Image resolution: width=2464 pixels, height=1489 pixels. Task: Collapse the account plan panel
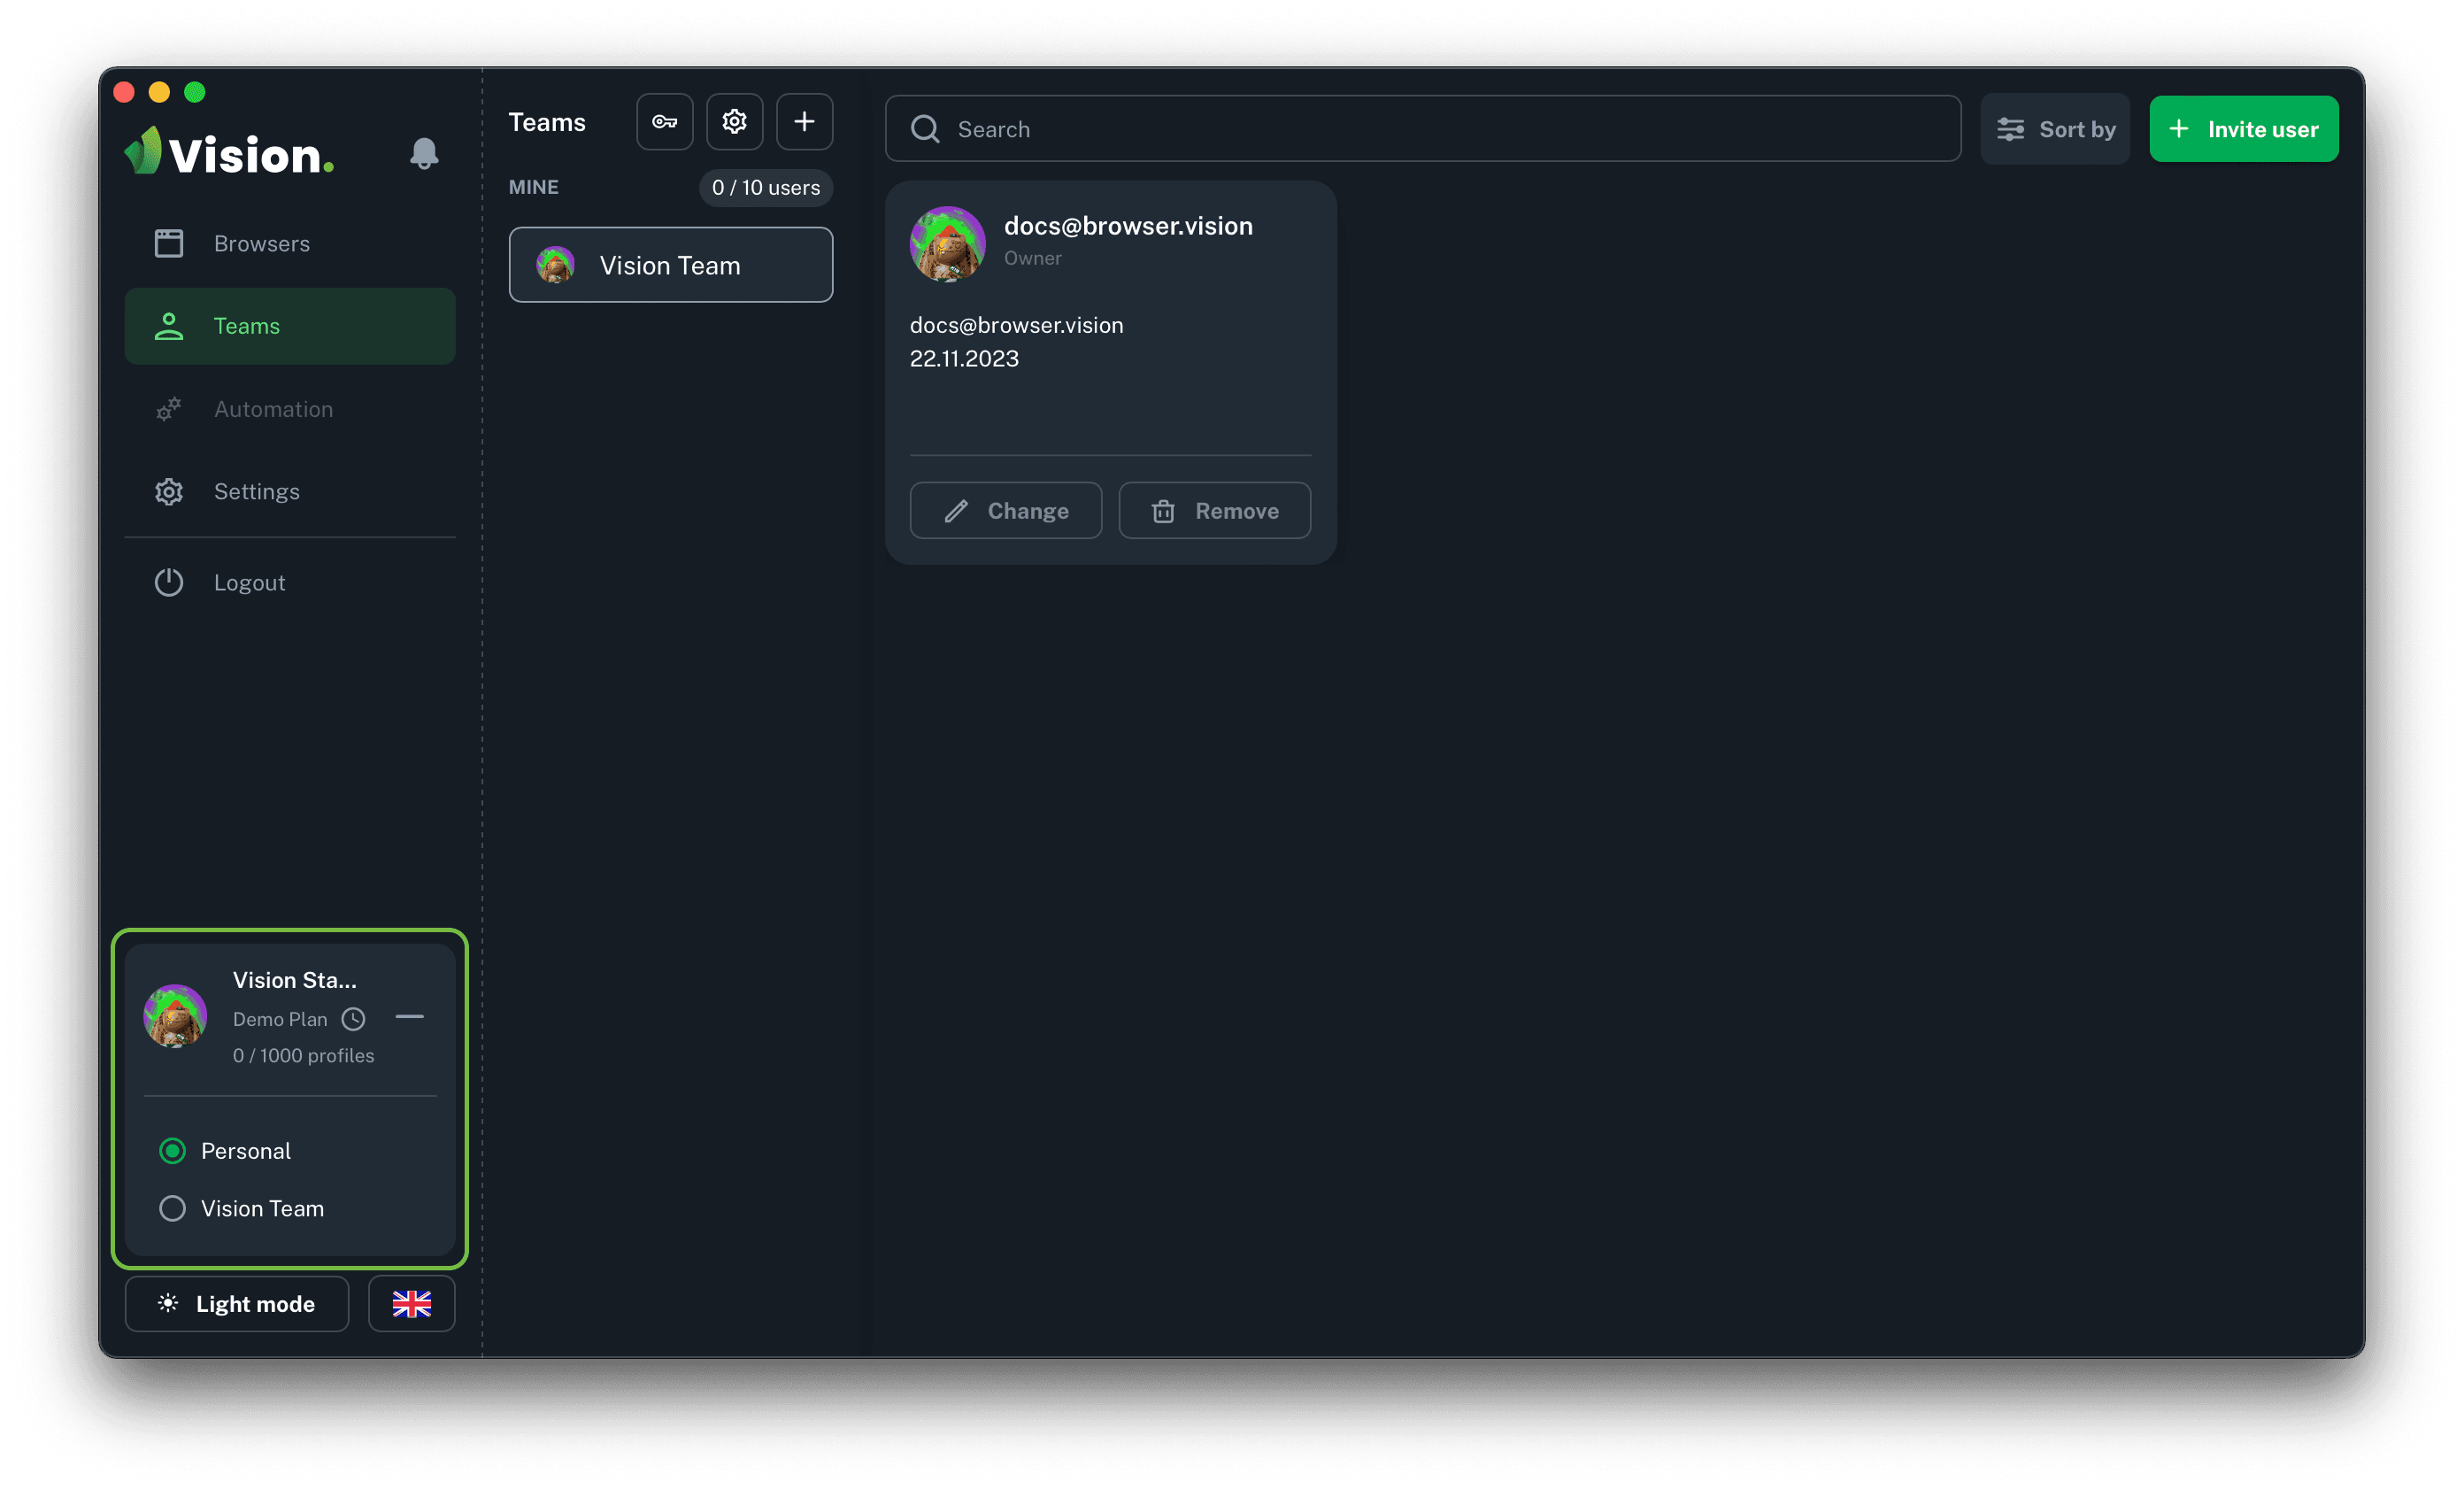click(409, 1017)
